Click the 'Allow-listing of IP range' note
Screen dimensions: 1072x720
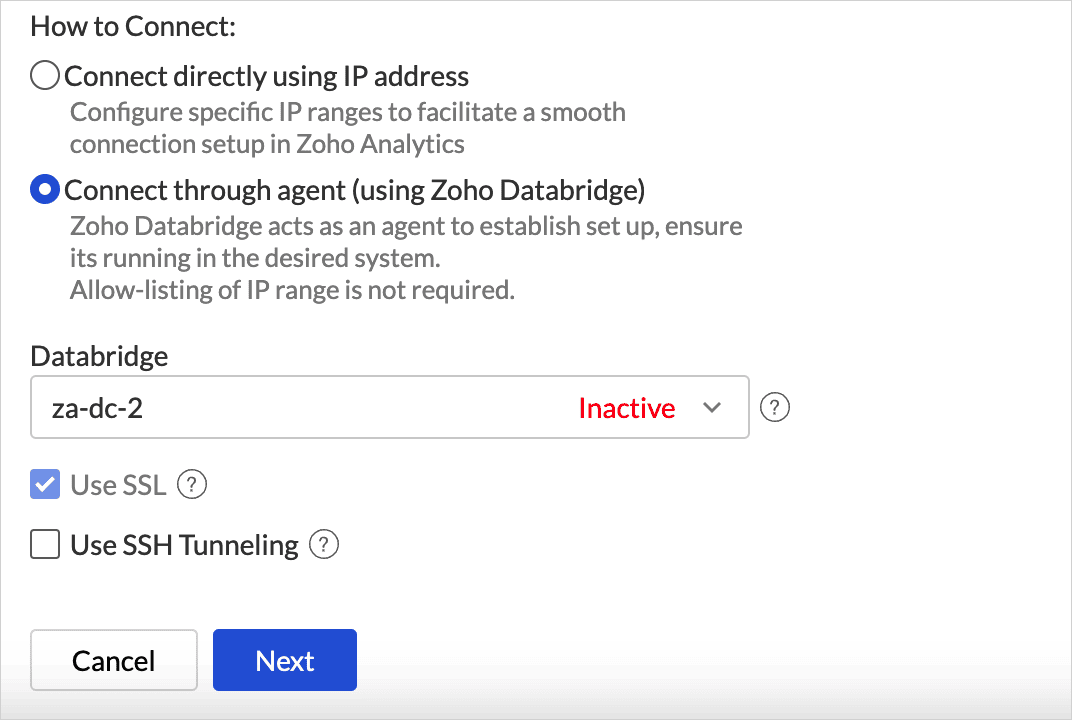(x=292, y=291)
